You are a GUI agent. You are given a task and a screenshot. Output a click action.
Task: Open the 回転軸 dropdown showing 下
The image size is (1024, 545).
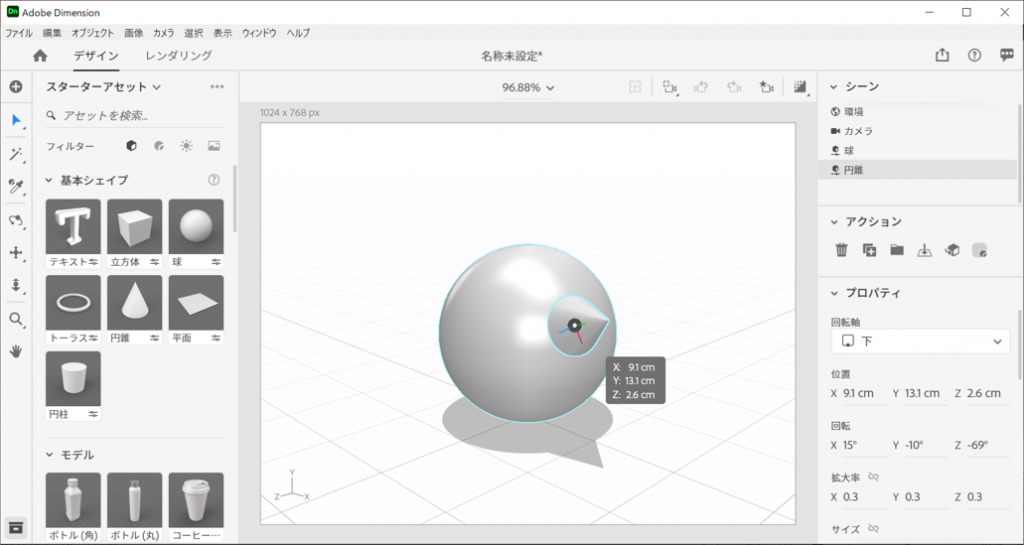(x=920, y=341)
